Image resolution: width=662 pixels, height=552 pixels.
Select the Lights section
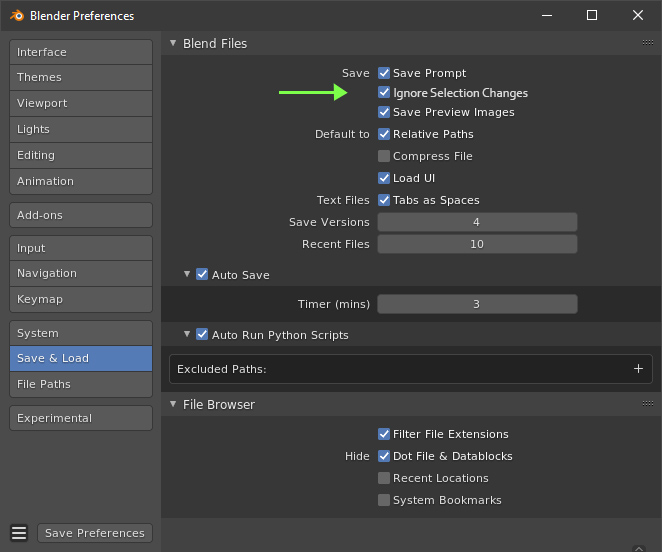81,129
